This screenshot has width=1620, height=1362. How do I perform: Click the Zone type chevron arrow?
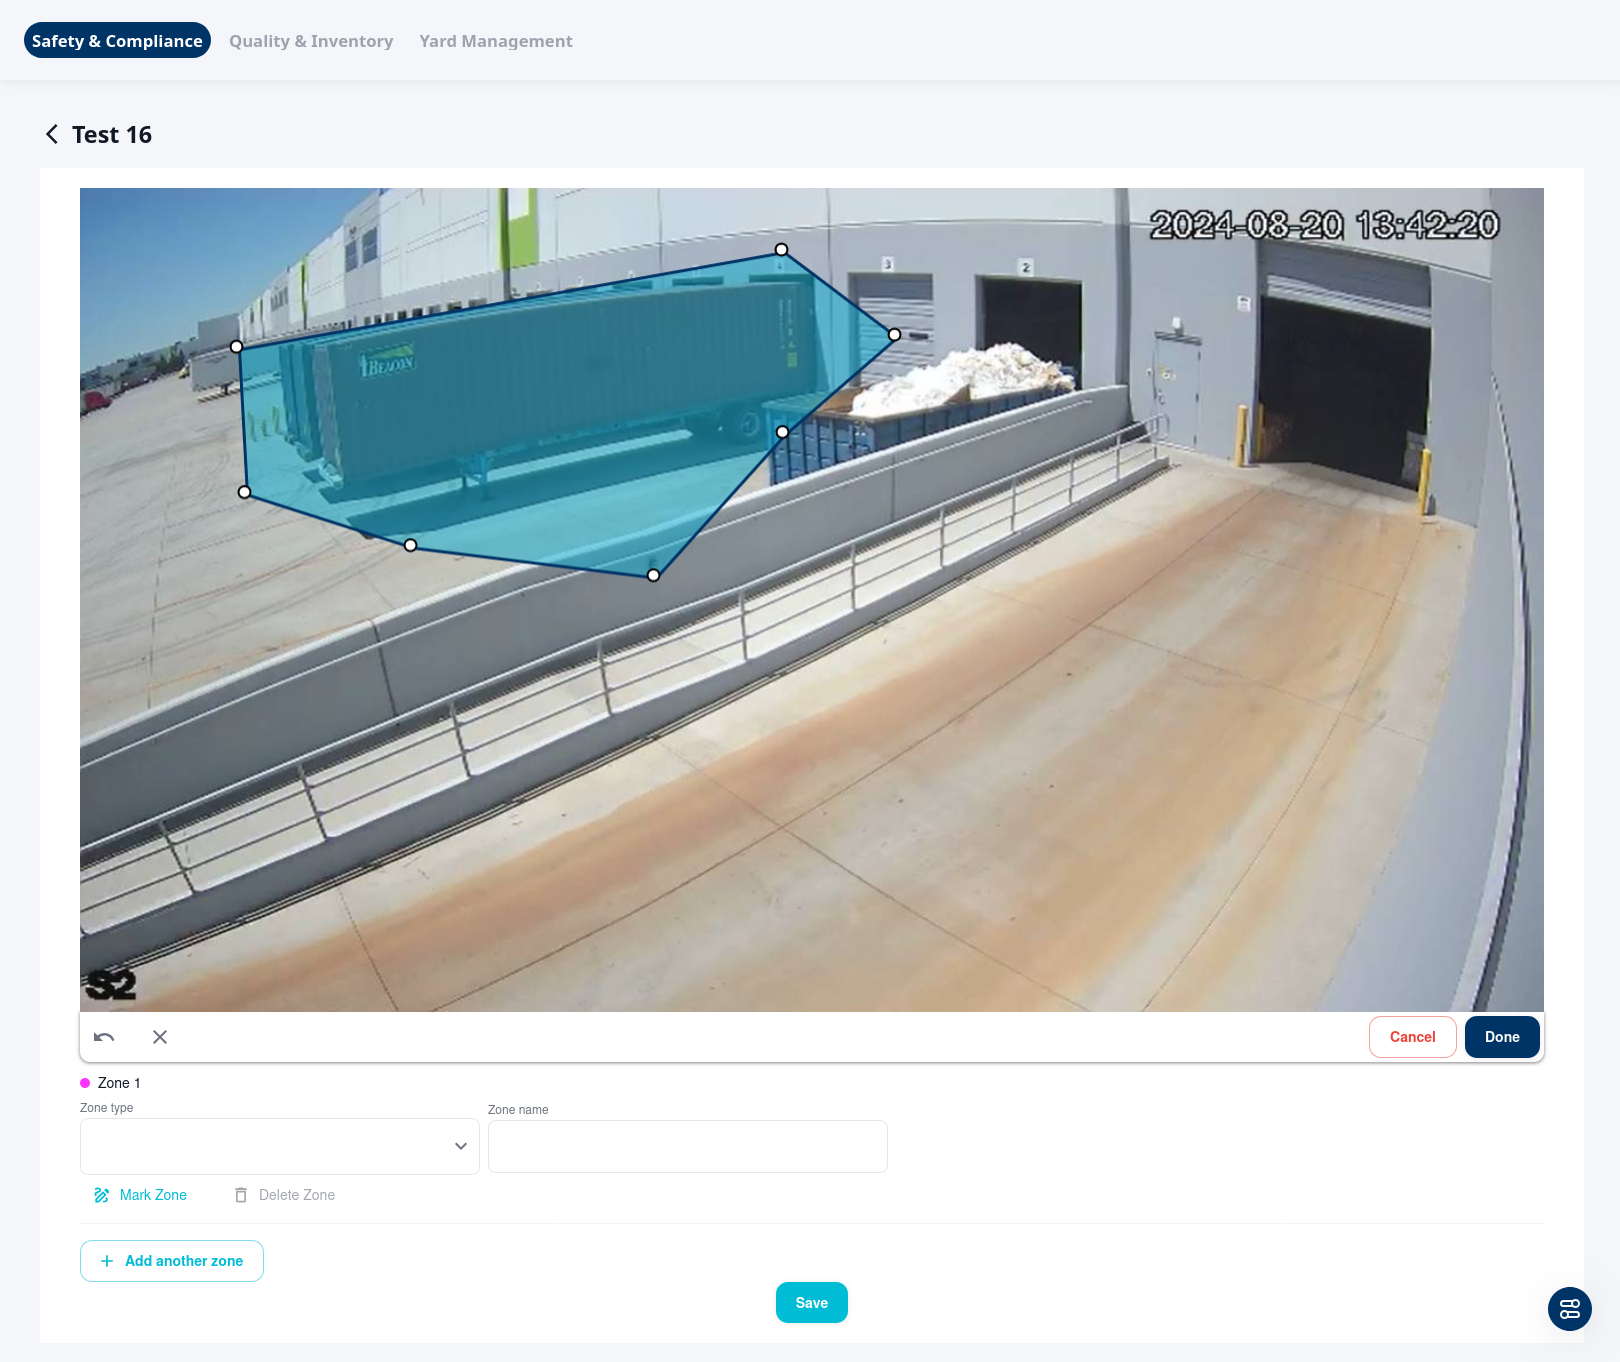(x=461, y=1146)
